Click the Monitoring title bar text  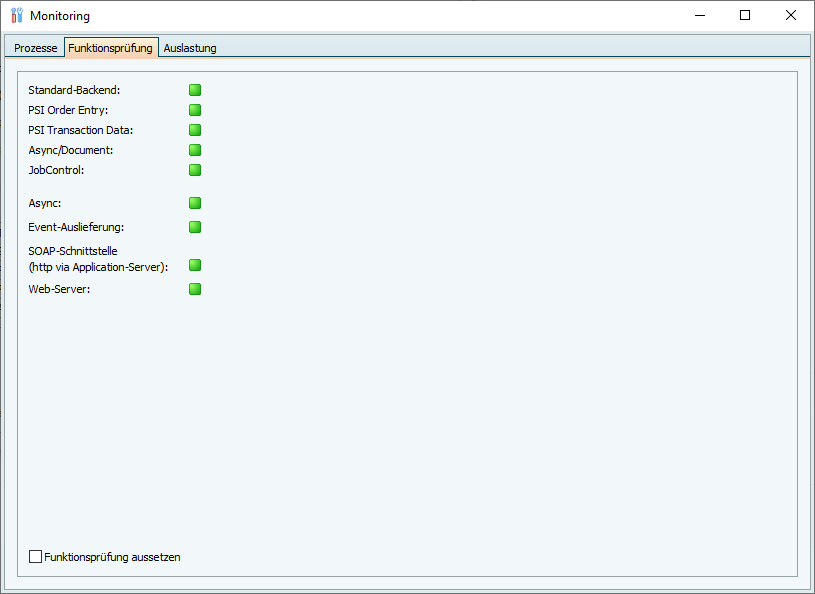click(x=59, y=17)
